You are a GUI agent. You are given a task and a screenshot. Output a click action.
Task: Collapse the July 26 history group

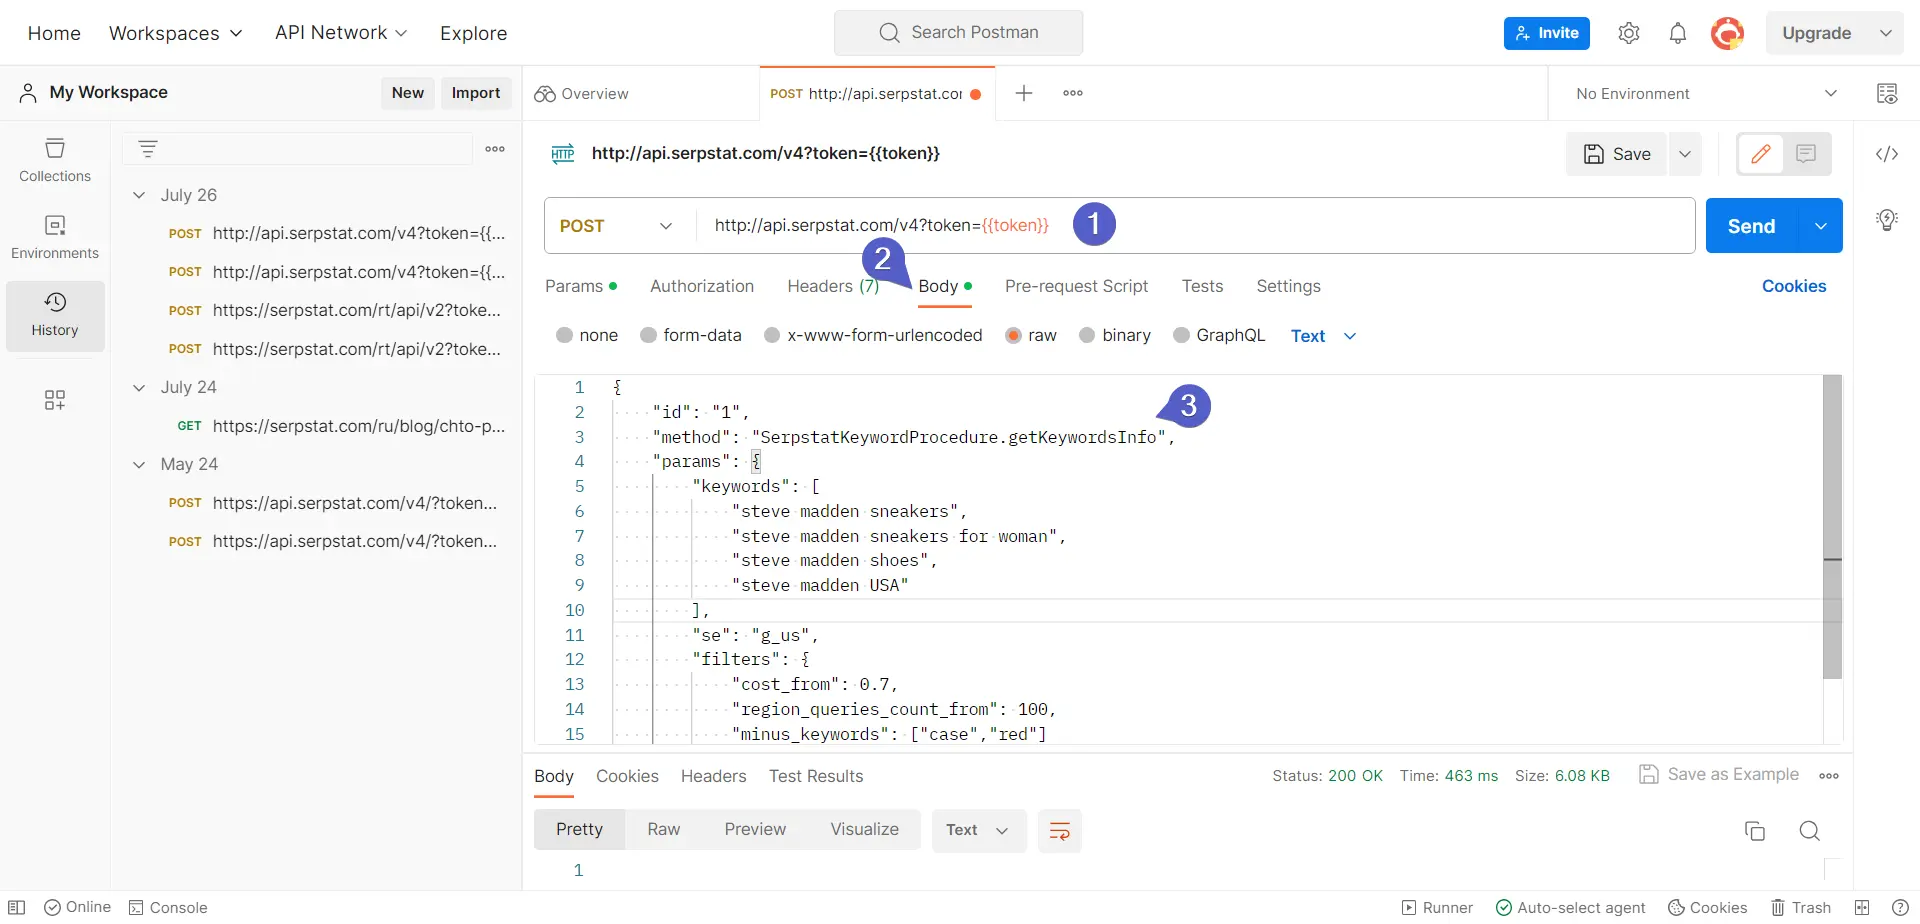coord(139,195)
